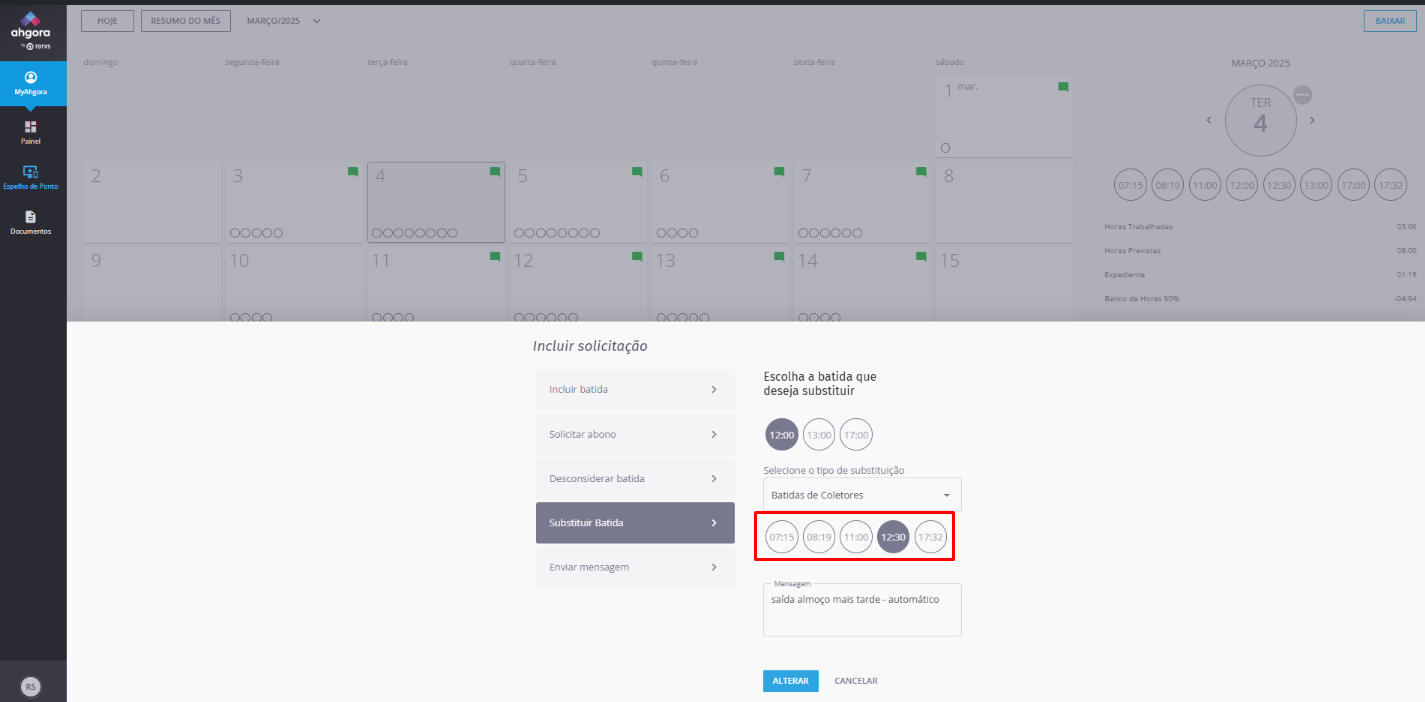Open the MARÇO/2025 month dropdown
The width and height of the screenshot is (1425, 702).
pos(285,20)
